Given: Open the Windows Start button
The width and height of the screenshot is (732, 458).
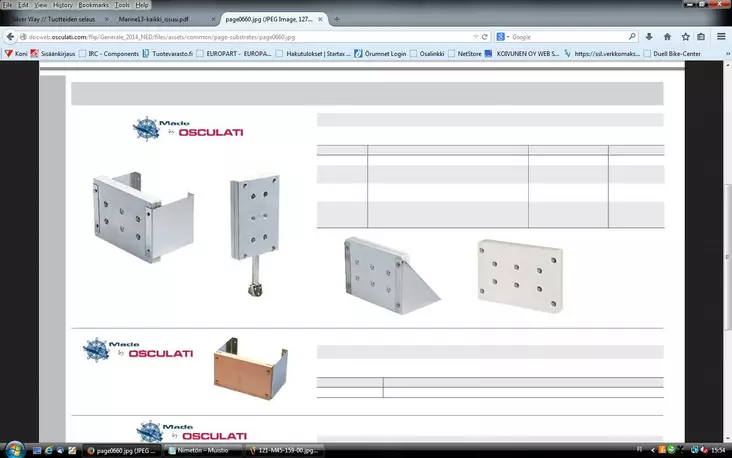Looking at the screenshot, I should (x=14, y=450).
